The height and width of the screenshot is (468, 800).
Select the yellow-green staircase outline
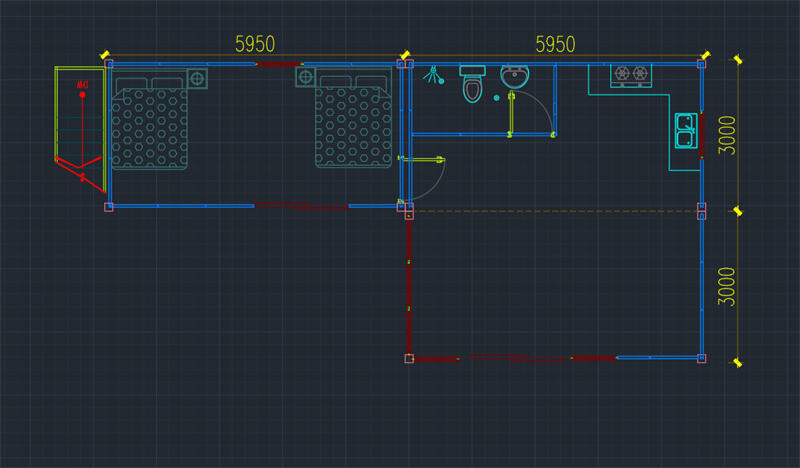80,128
